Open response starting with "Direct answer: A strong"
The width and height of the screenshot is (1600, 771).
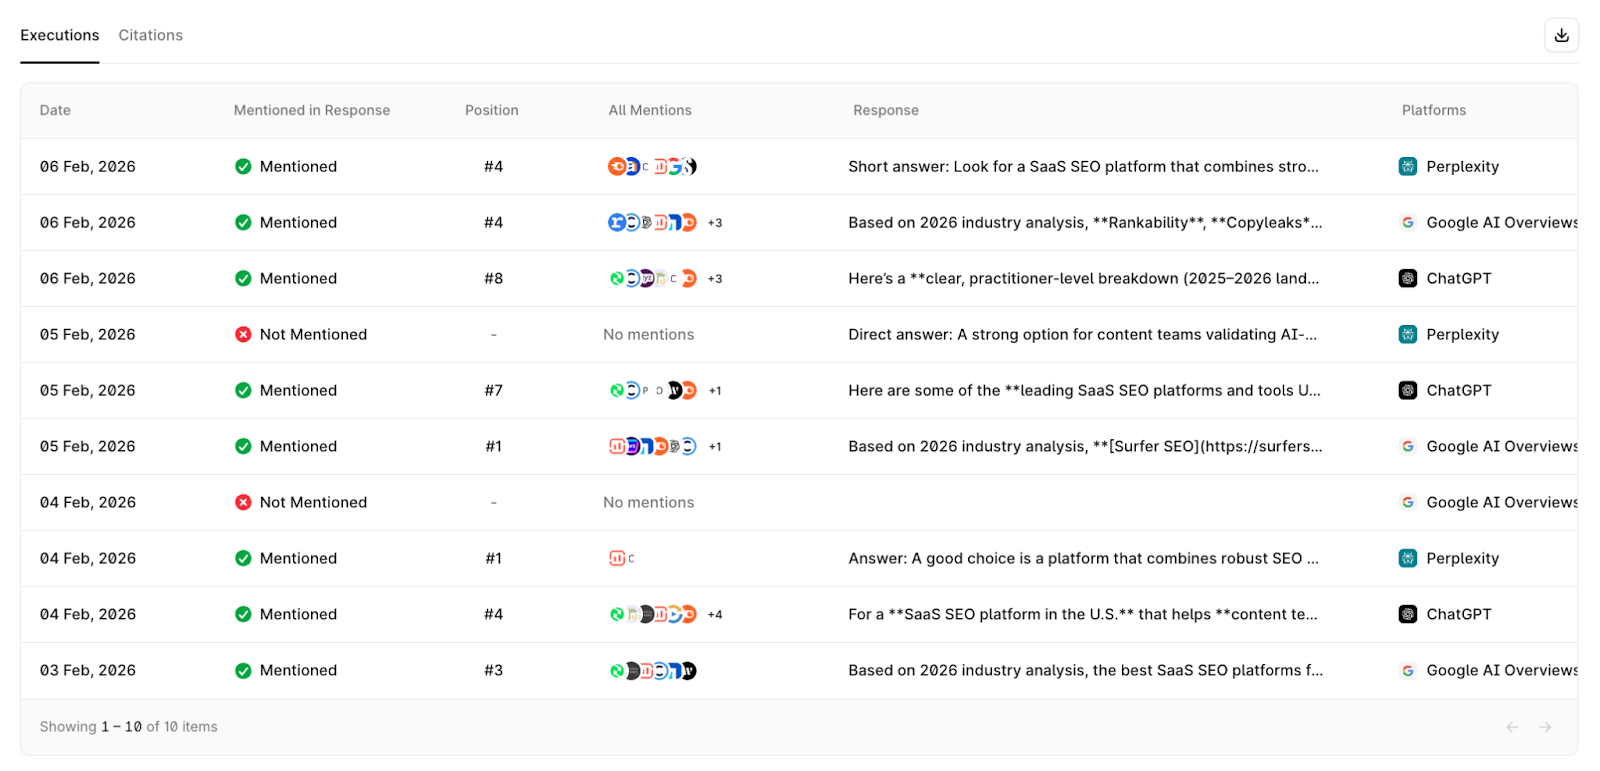pyautogui.click(x=1082, y=335)
